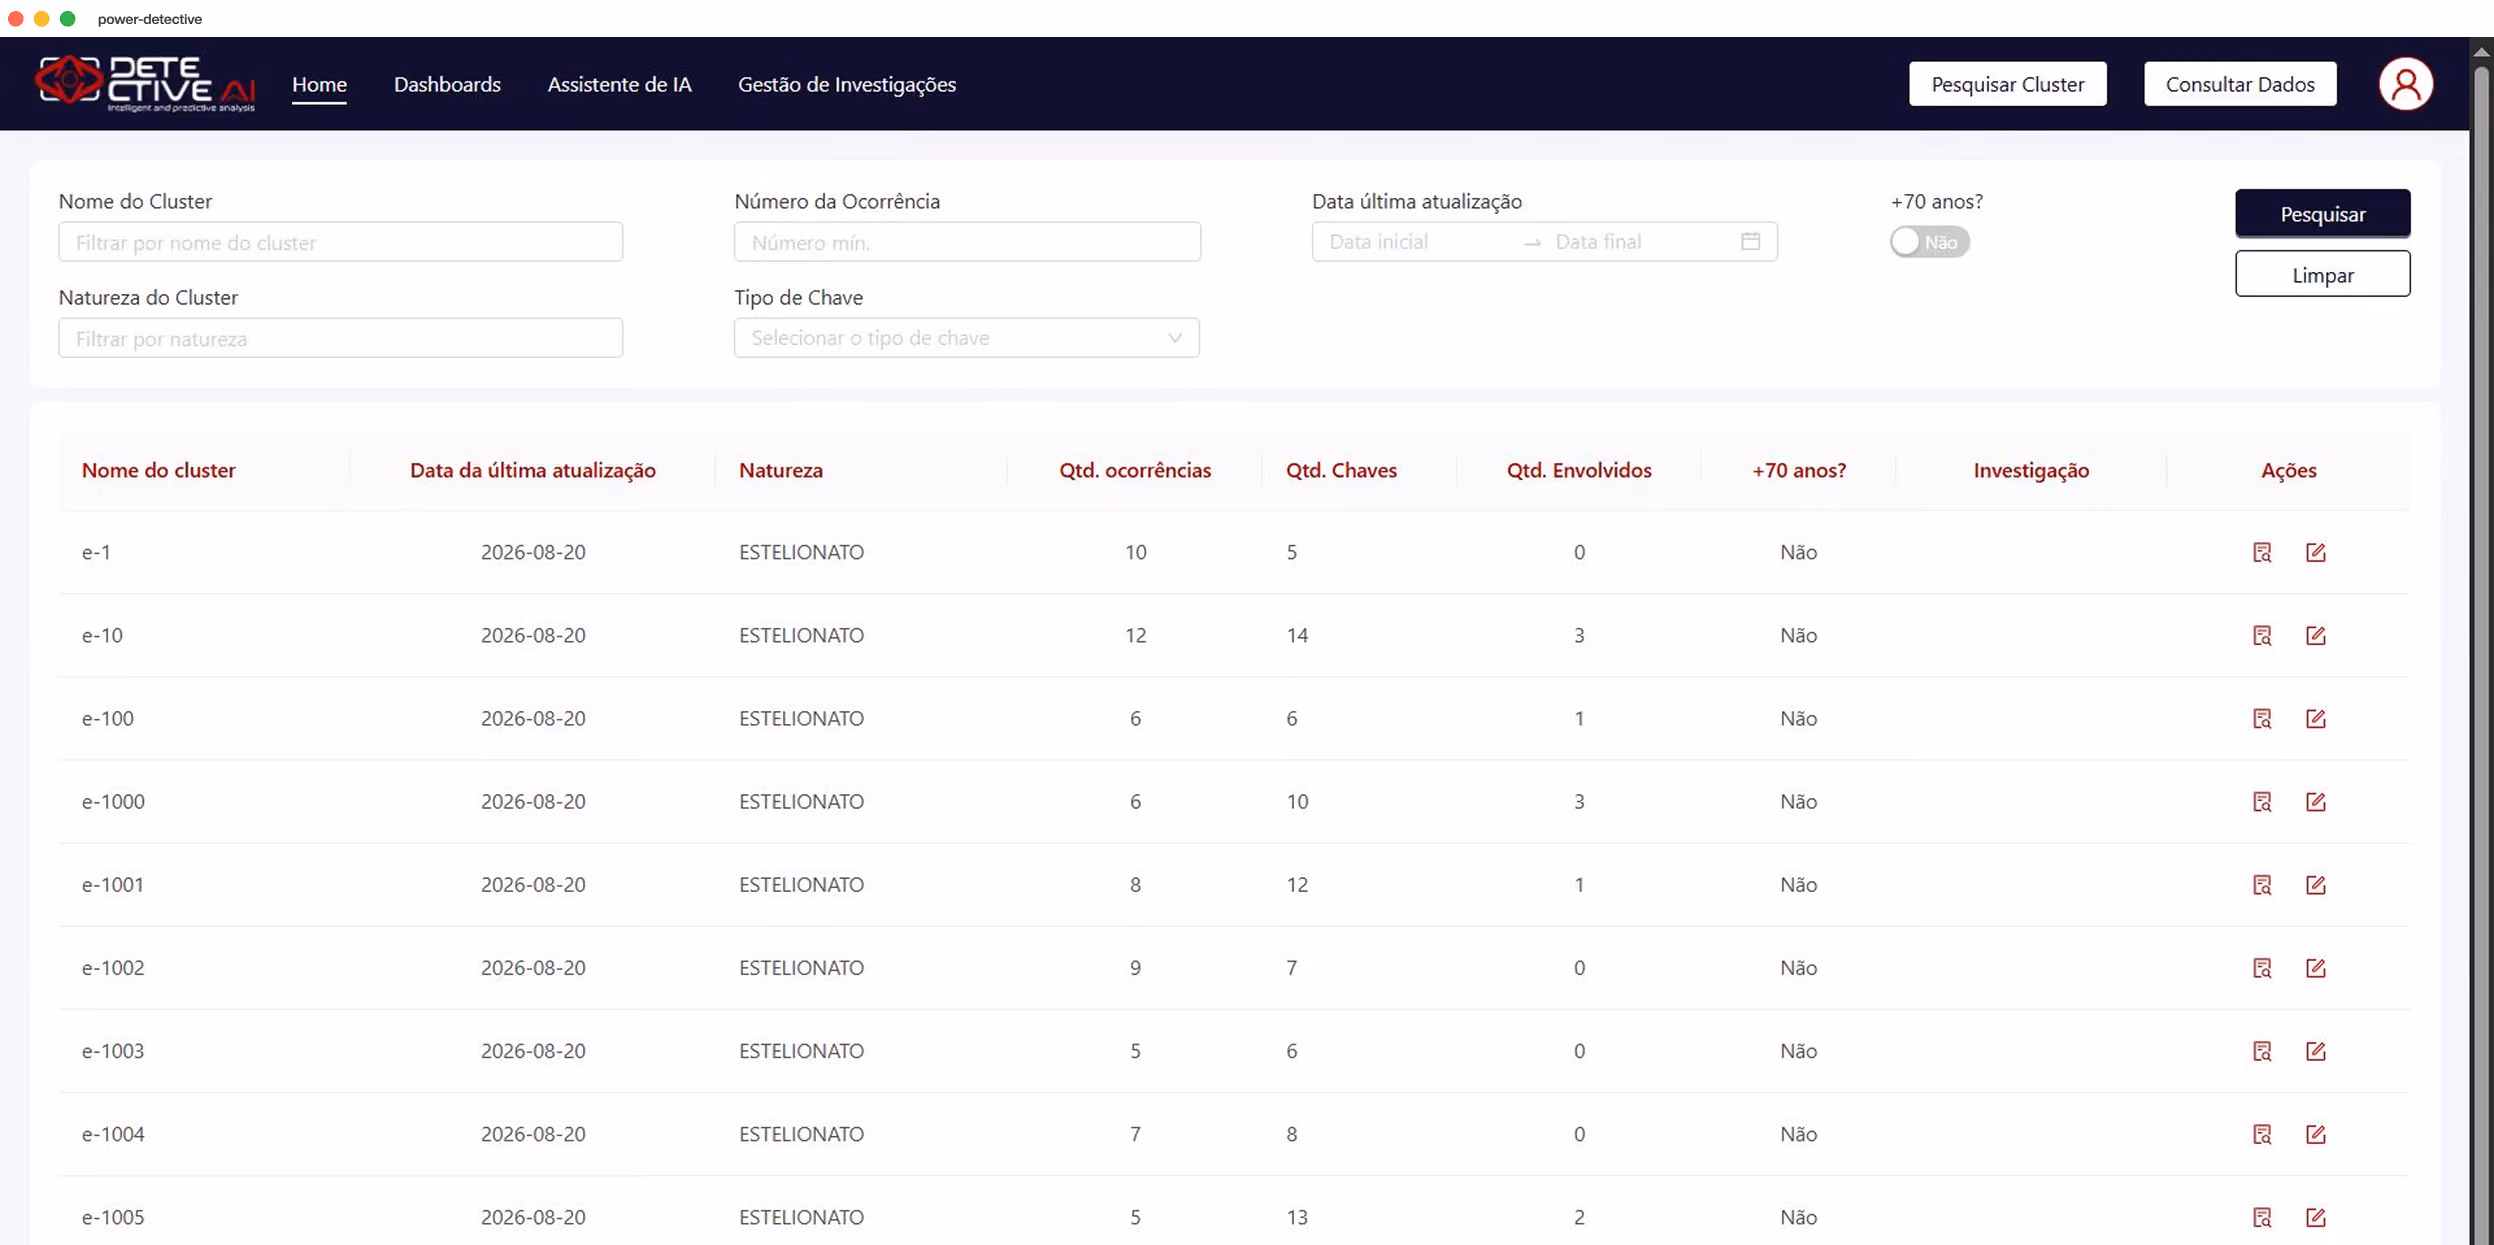Open Gestão de Investigações menu item
The height and width of the screenshot is (1245, 2494).
(846, 84)
